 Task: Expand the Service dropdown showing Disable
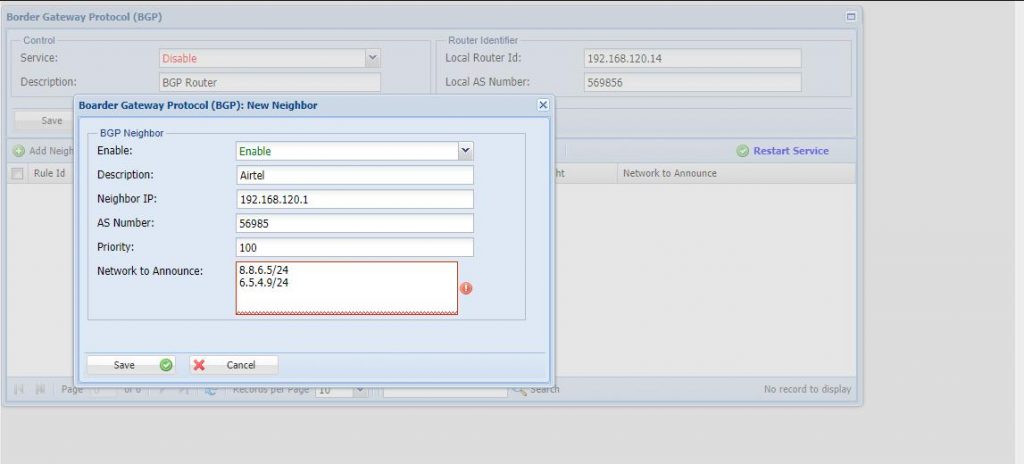click(372, 59)
